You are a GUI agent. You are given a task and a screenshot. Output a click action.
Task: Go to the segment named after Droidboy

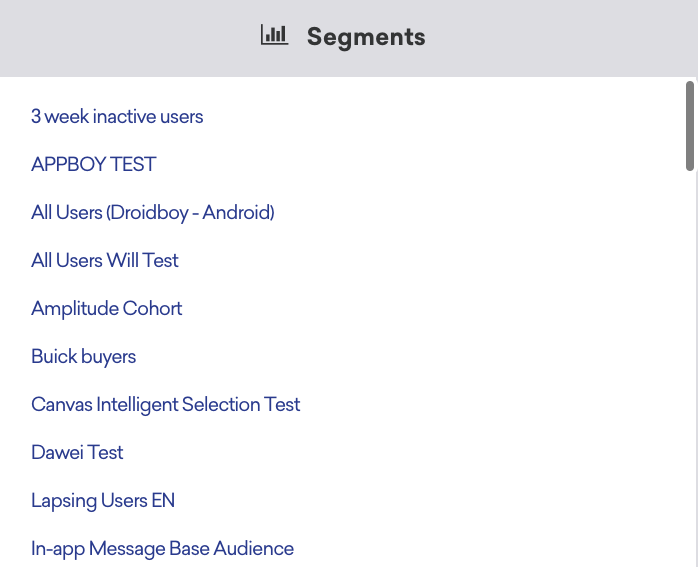click(x=152, y=213)
